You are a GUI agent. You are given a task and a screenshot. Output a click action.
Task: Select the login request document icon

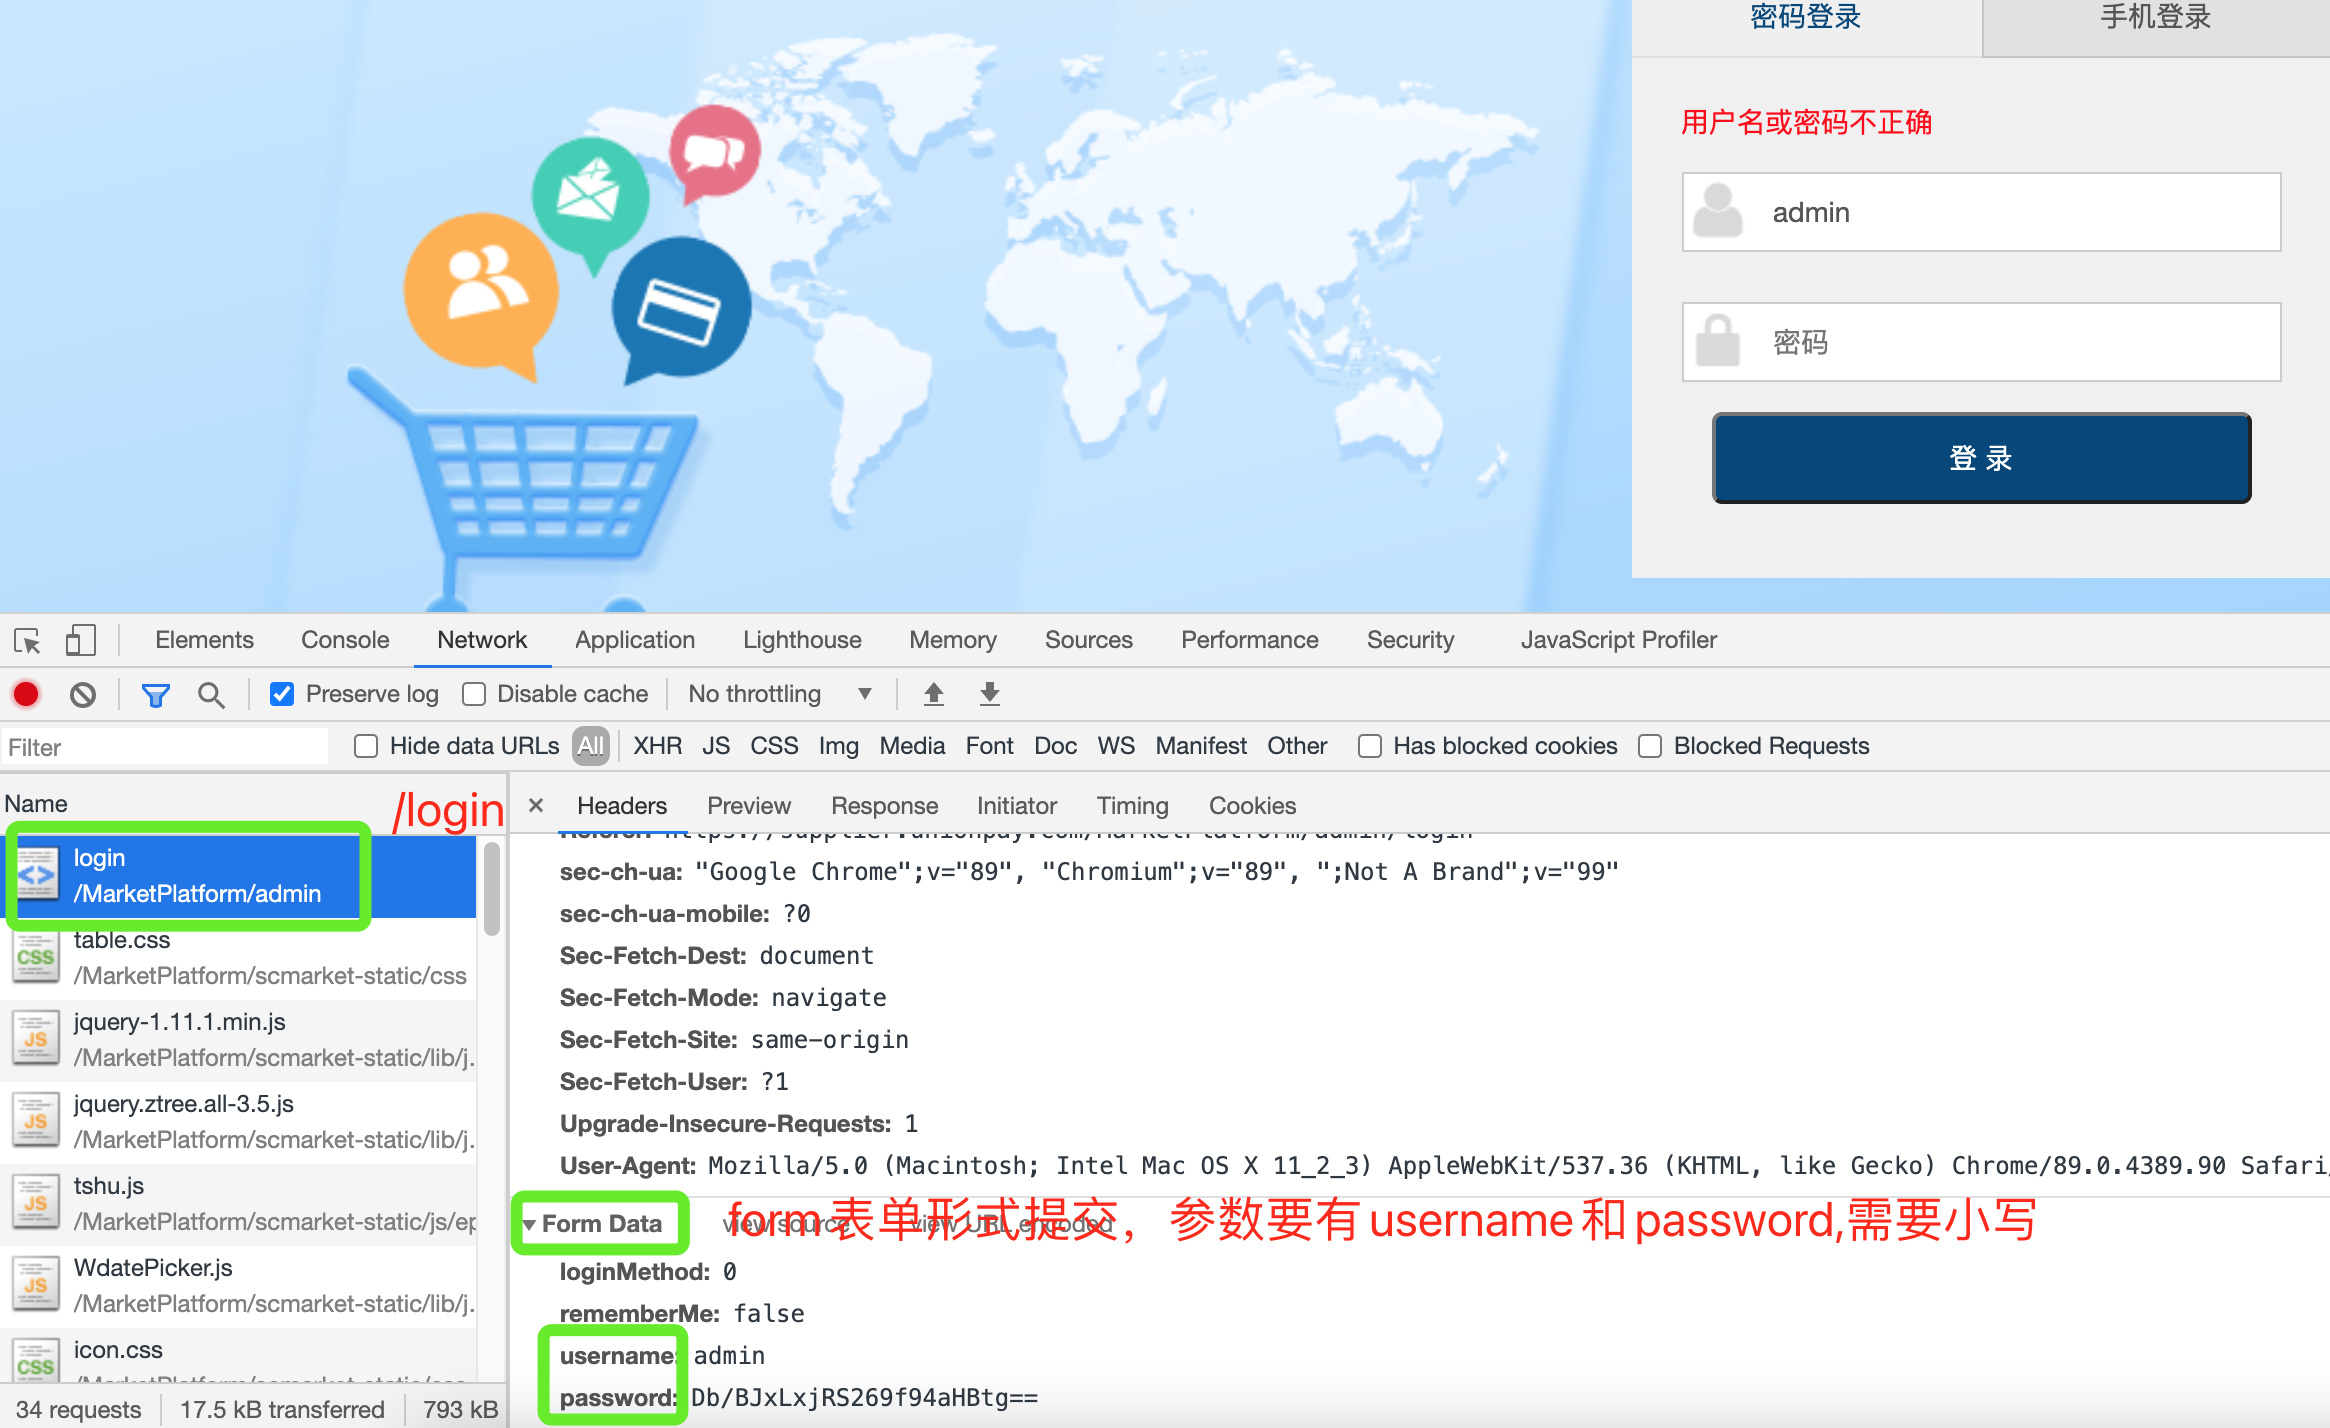pyautogui.click(x=36, y=875)
